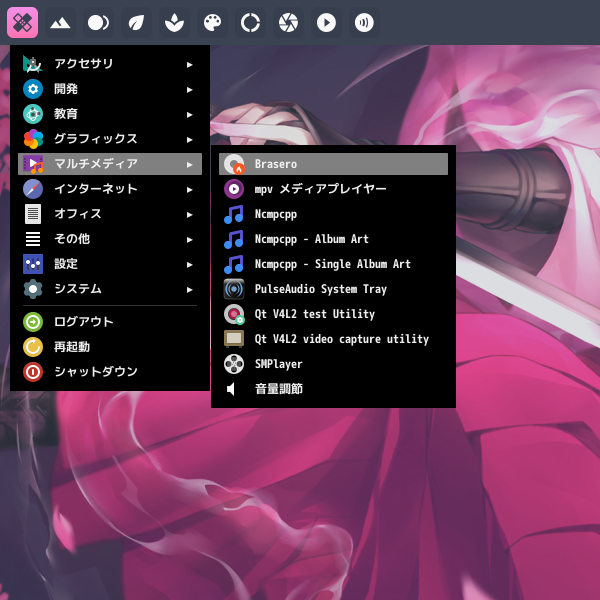Screen dimensions: 600x600
Task: Choose 再起動 to reboot
Action: [x=110, y=347]
